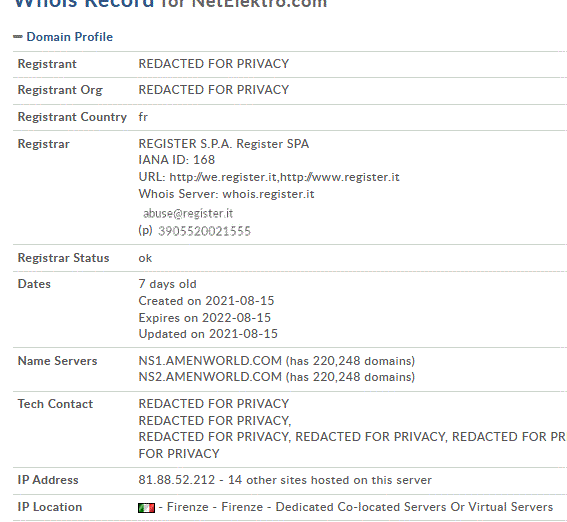
Task: Click the Registrant REDACTED FOR PRIVACY value
Action: point(214,64)
